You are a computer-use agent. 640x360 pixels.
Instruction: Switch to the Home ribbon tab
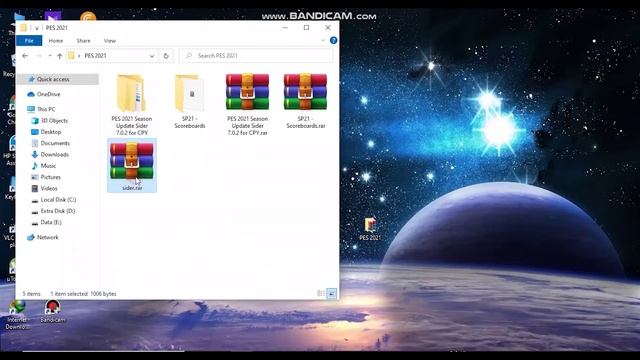(56, 41)
